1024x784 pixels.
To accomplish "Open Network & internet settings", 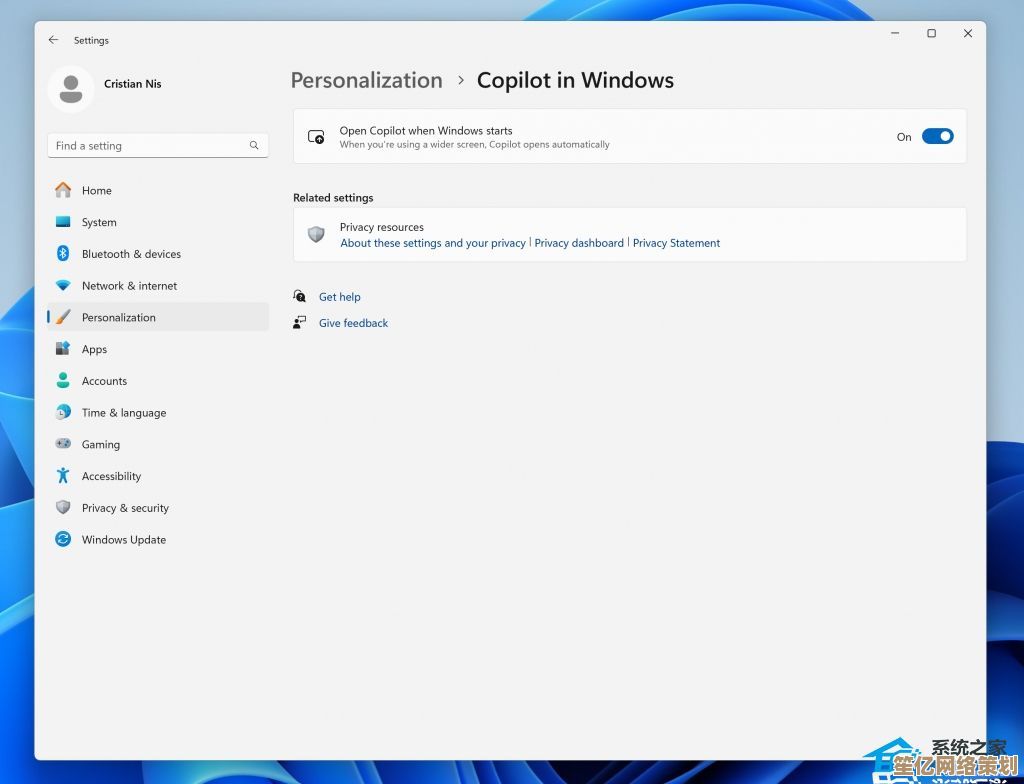I will [x=158, y=286].
